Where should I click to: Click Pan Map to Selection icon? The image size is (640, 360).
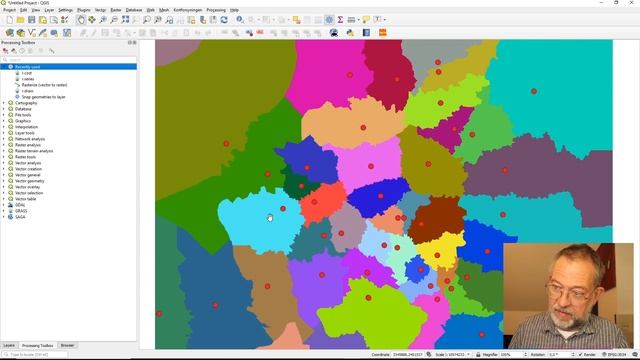[x=92, y=20]
